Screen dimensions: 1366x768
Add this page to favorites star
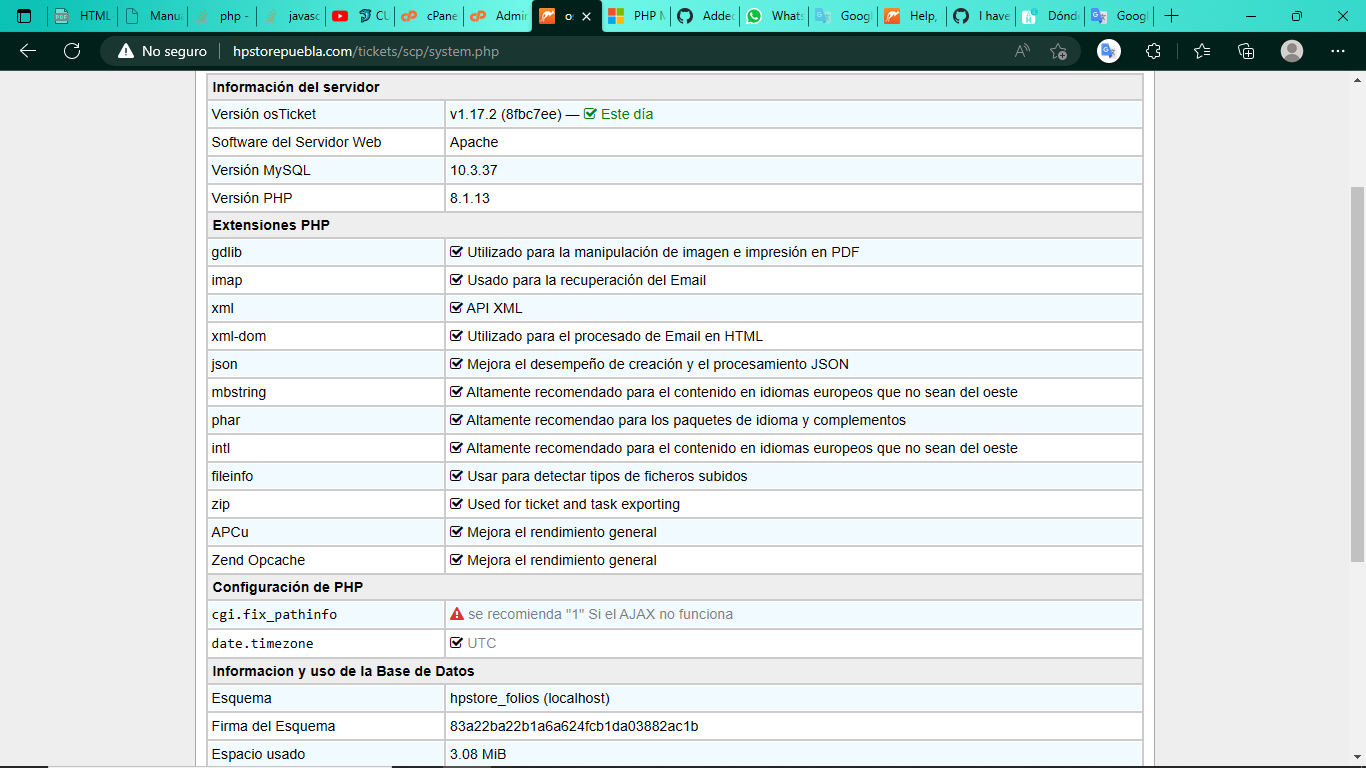click(x=1058, y=51)
